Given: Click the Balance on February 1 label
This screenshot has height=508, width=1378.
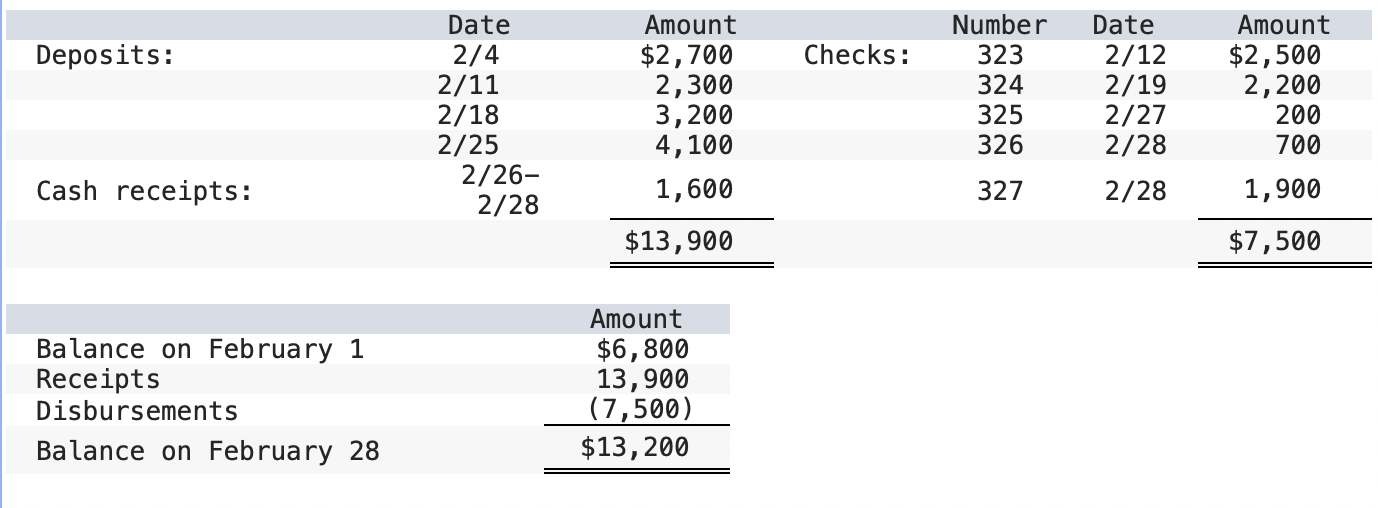Looking at the screenshot, I should coord(200,349).
